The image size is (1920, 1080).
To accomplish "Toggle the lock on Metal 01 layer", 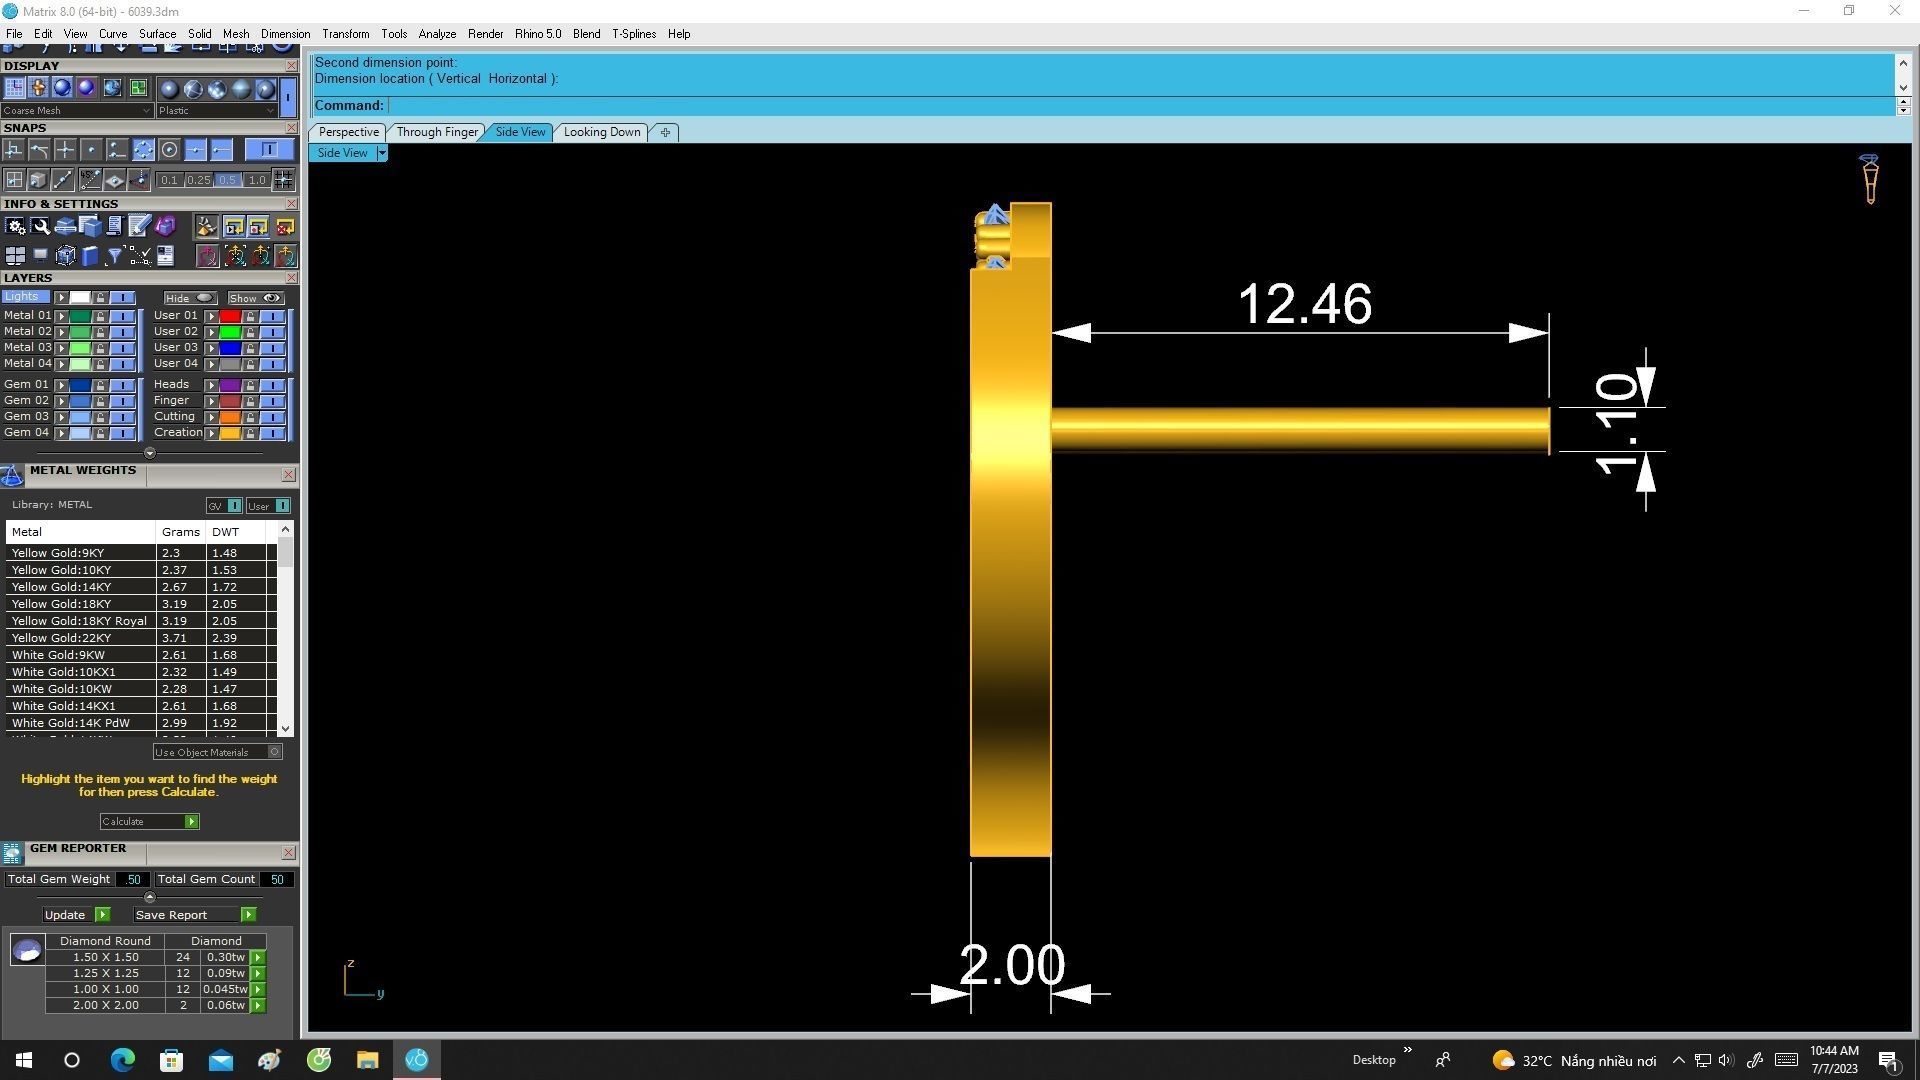I will click(100, 316).
